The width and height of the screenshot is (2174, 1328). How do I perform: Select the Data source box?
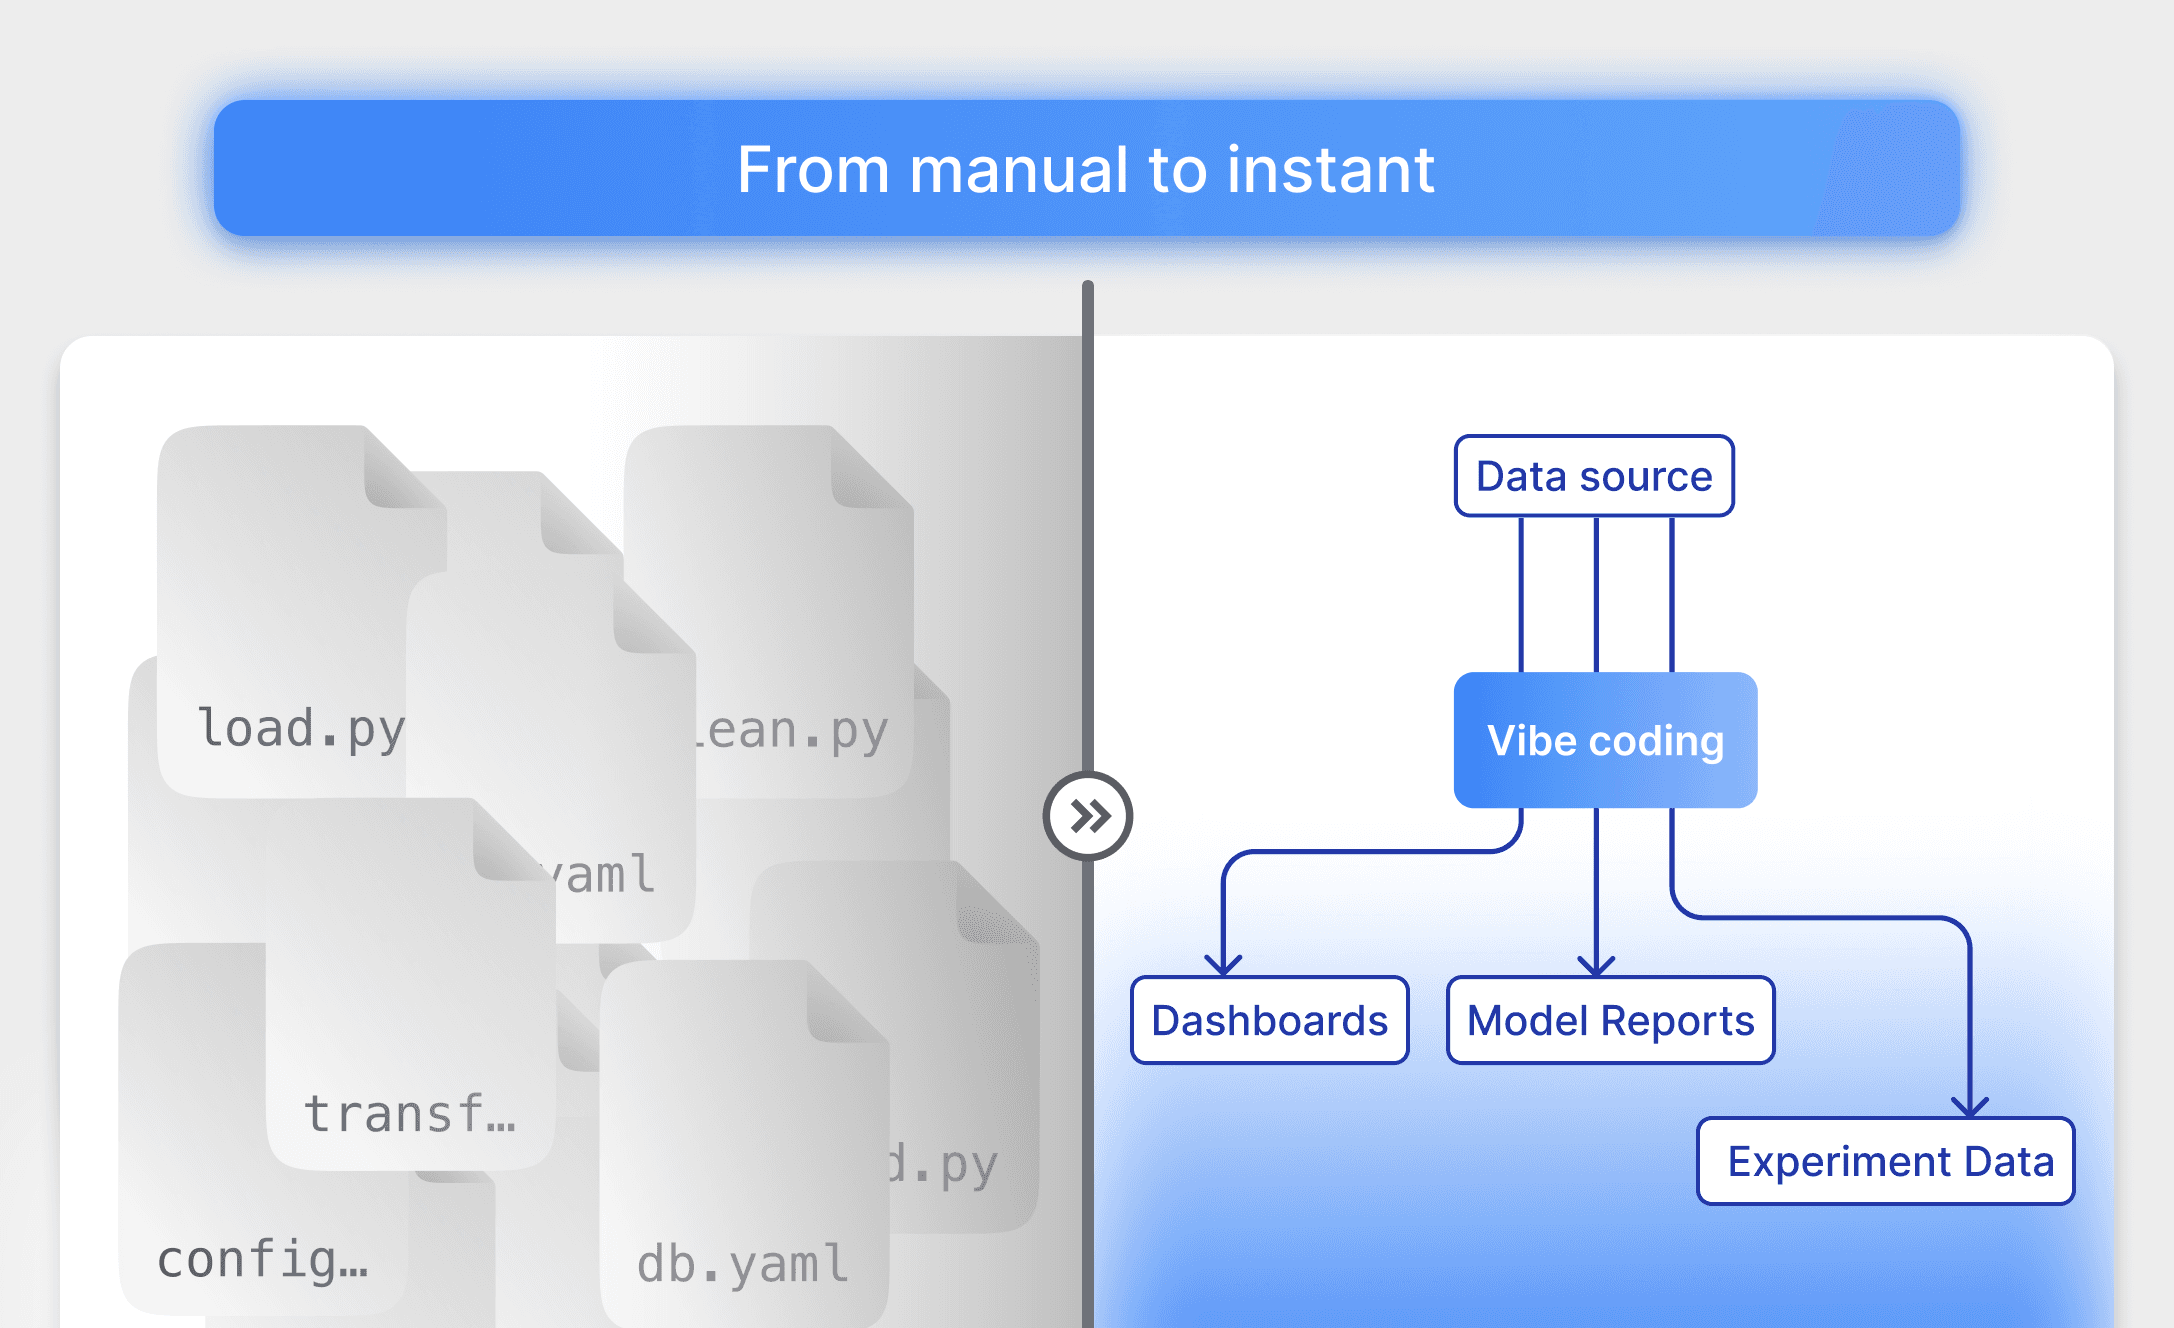pyautogui.click(x=1594, y=476)
